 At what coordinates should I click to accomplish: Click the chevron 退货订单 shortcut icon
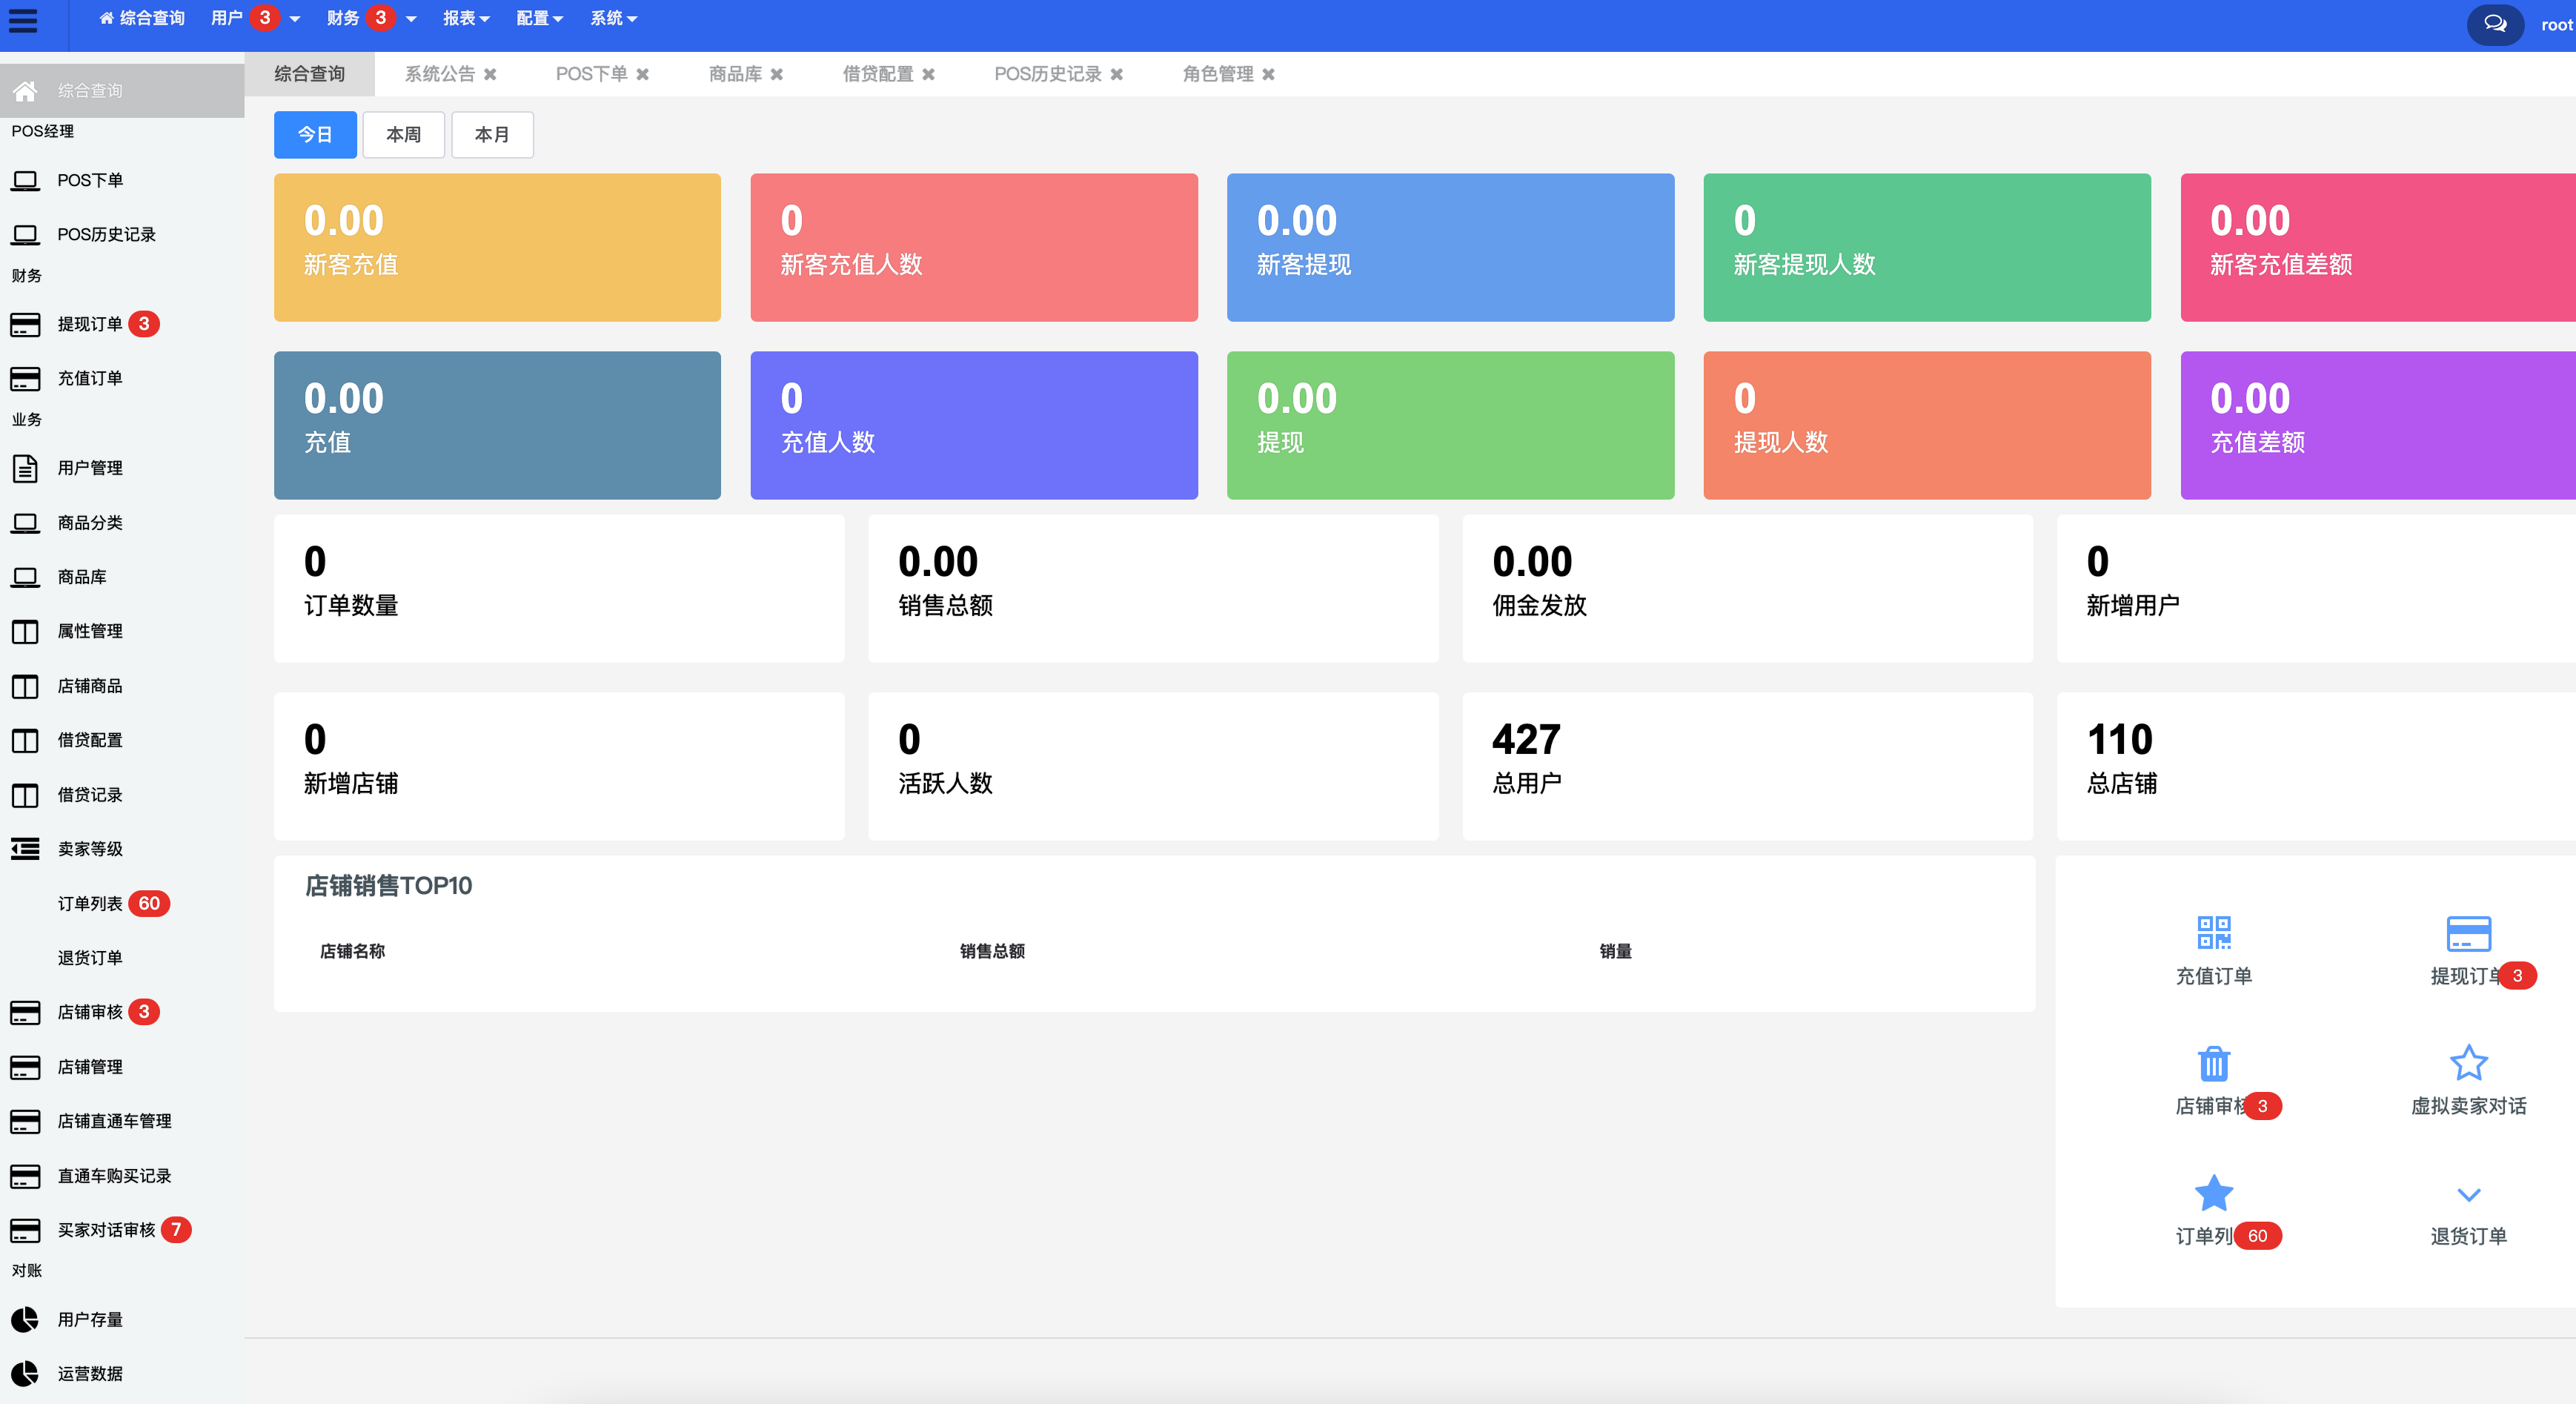tap(2468, 1194)
